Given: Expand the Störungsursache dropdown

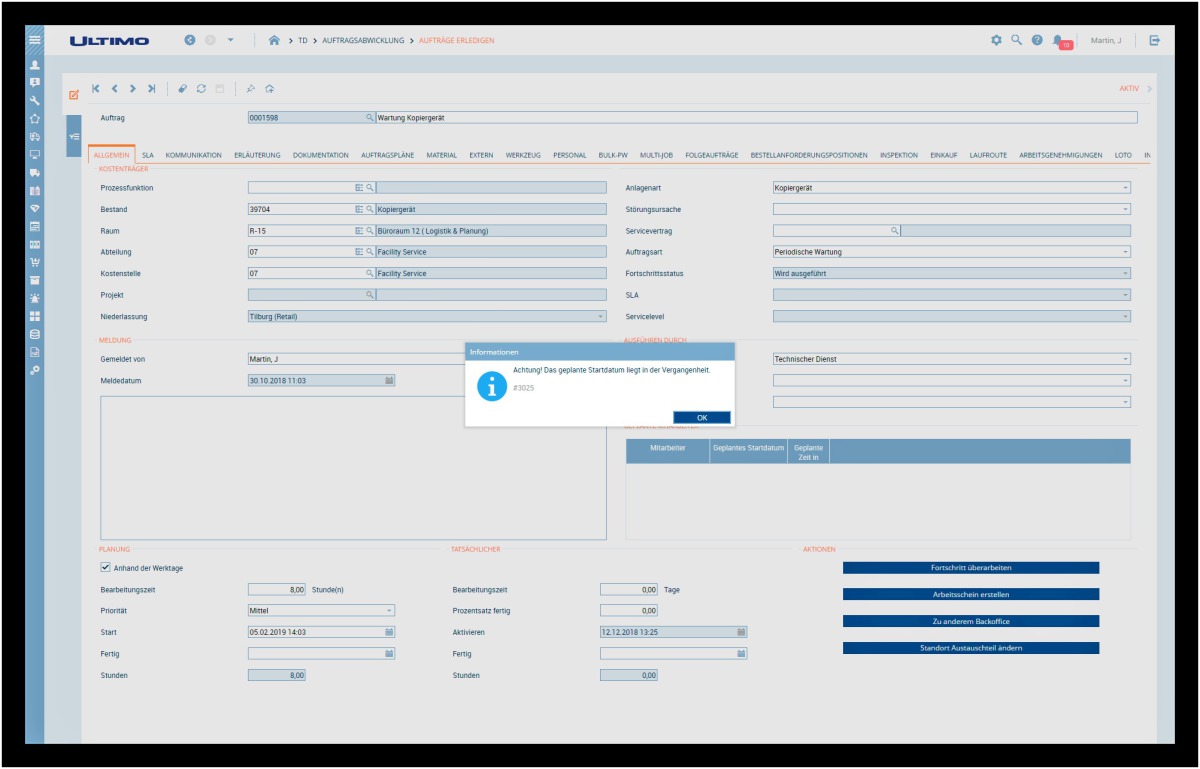Looking at the screenshot, I should 1125,210.
